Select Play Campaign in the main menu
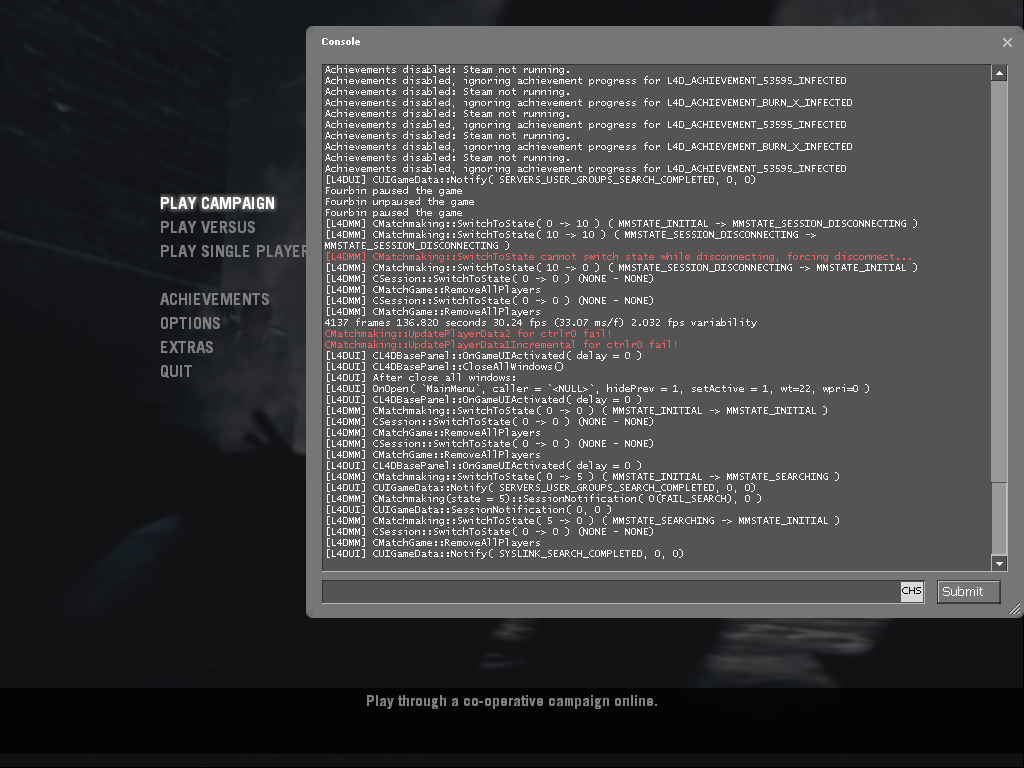The image size is (1024, 768). pyautogui.click(x=217, y=203)
